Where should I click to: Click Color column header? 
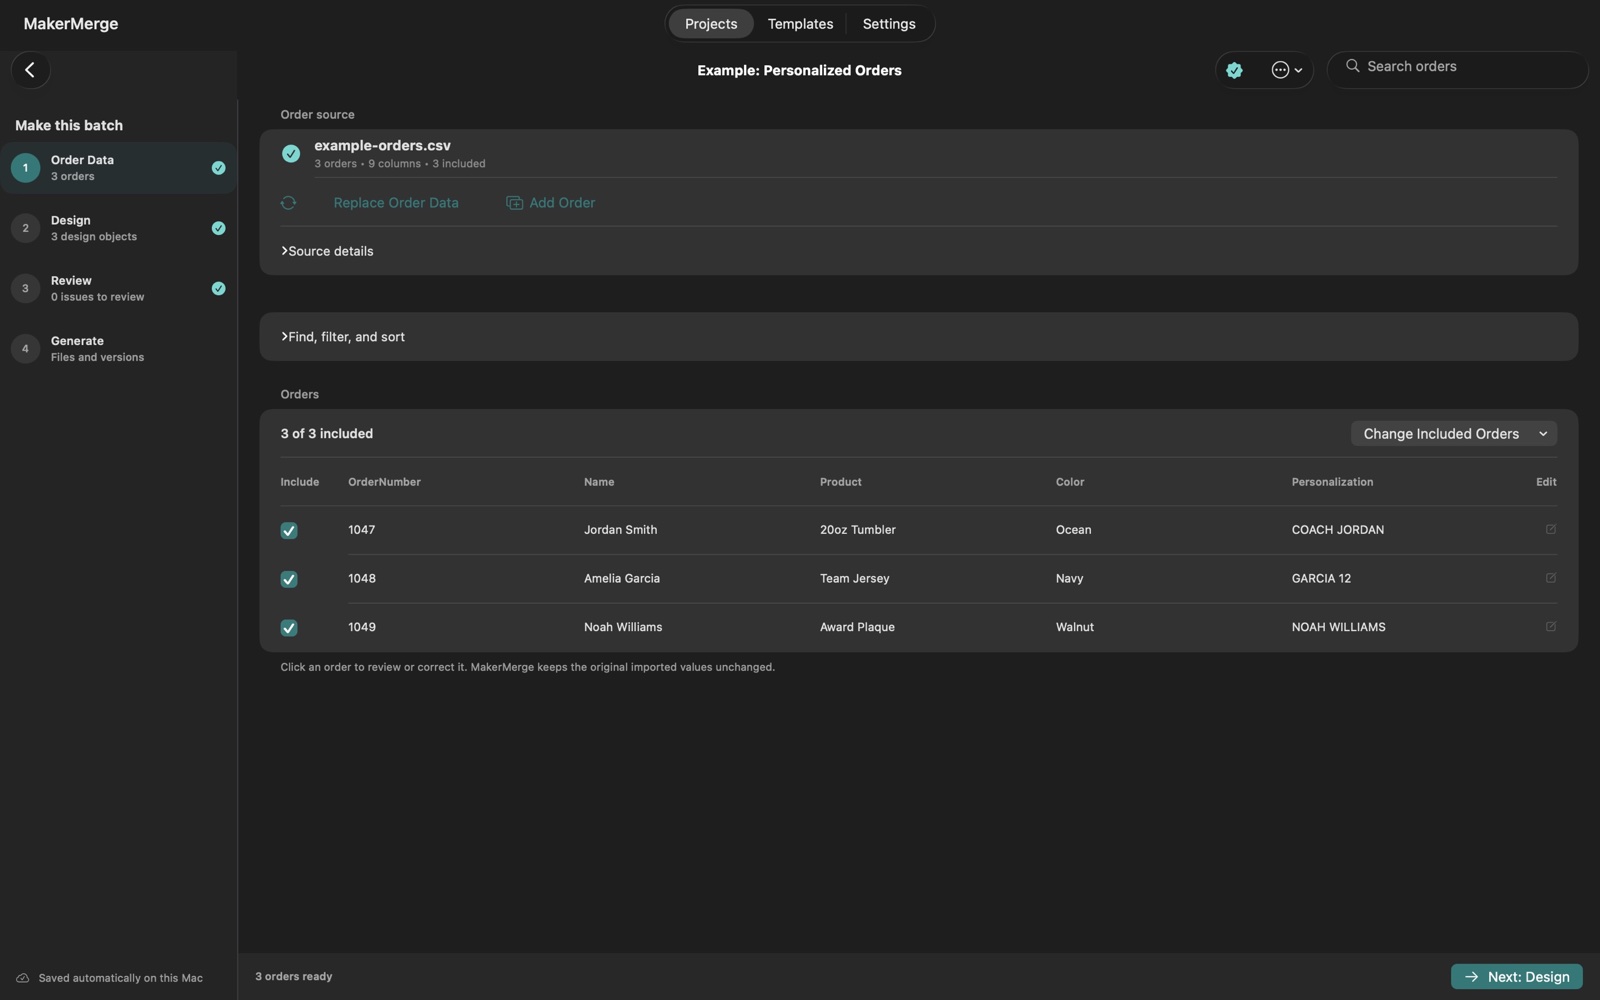click(1070, 482)
